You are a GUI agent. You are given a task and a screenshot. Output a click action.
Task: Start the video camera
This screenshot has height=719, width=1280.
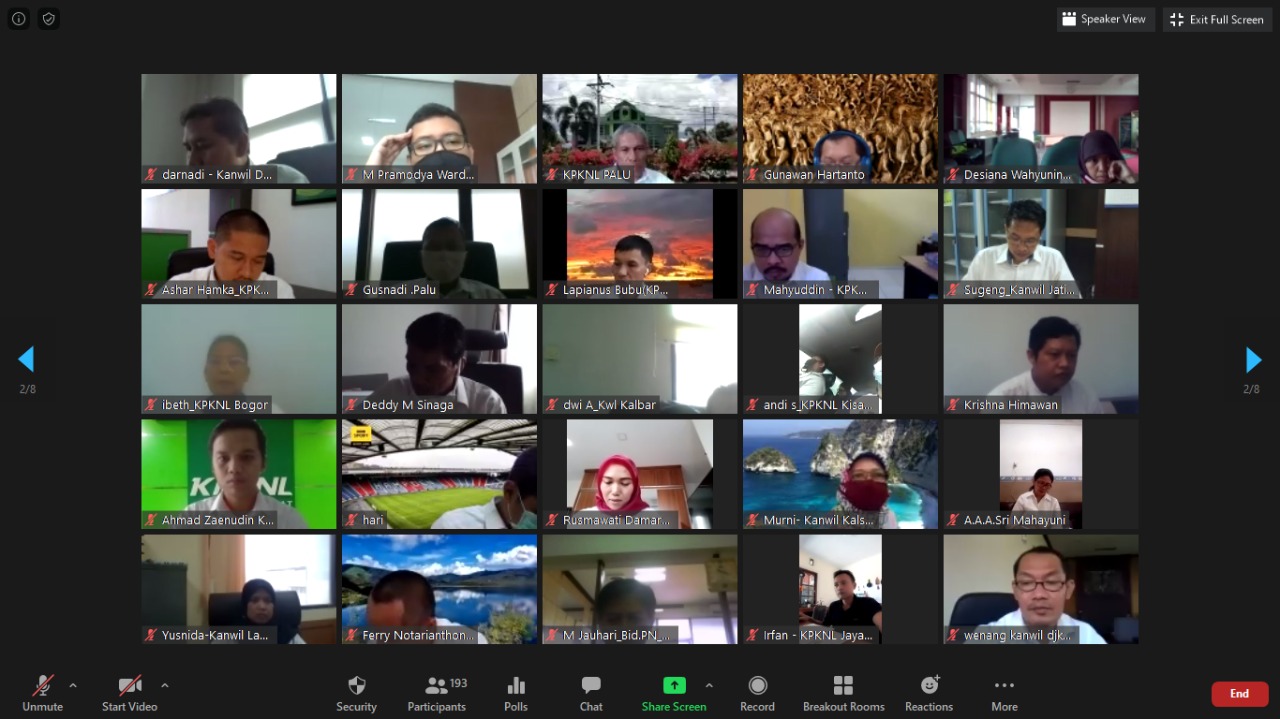tap(130, 693)
